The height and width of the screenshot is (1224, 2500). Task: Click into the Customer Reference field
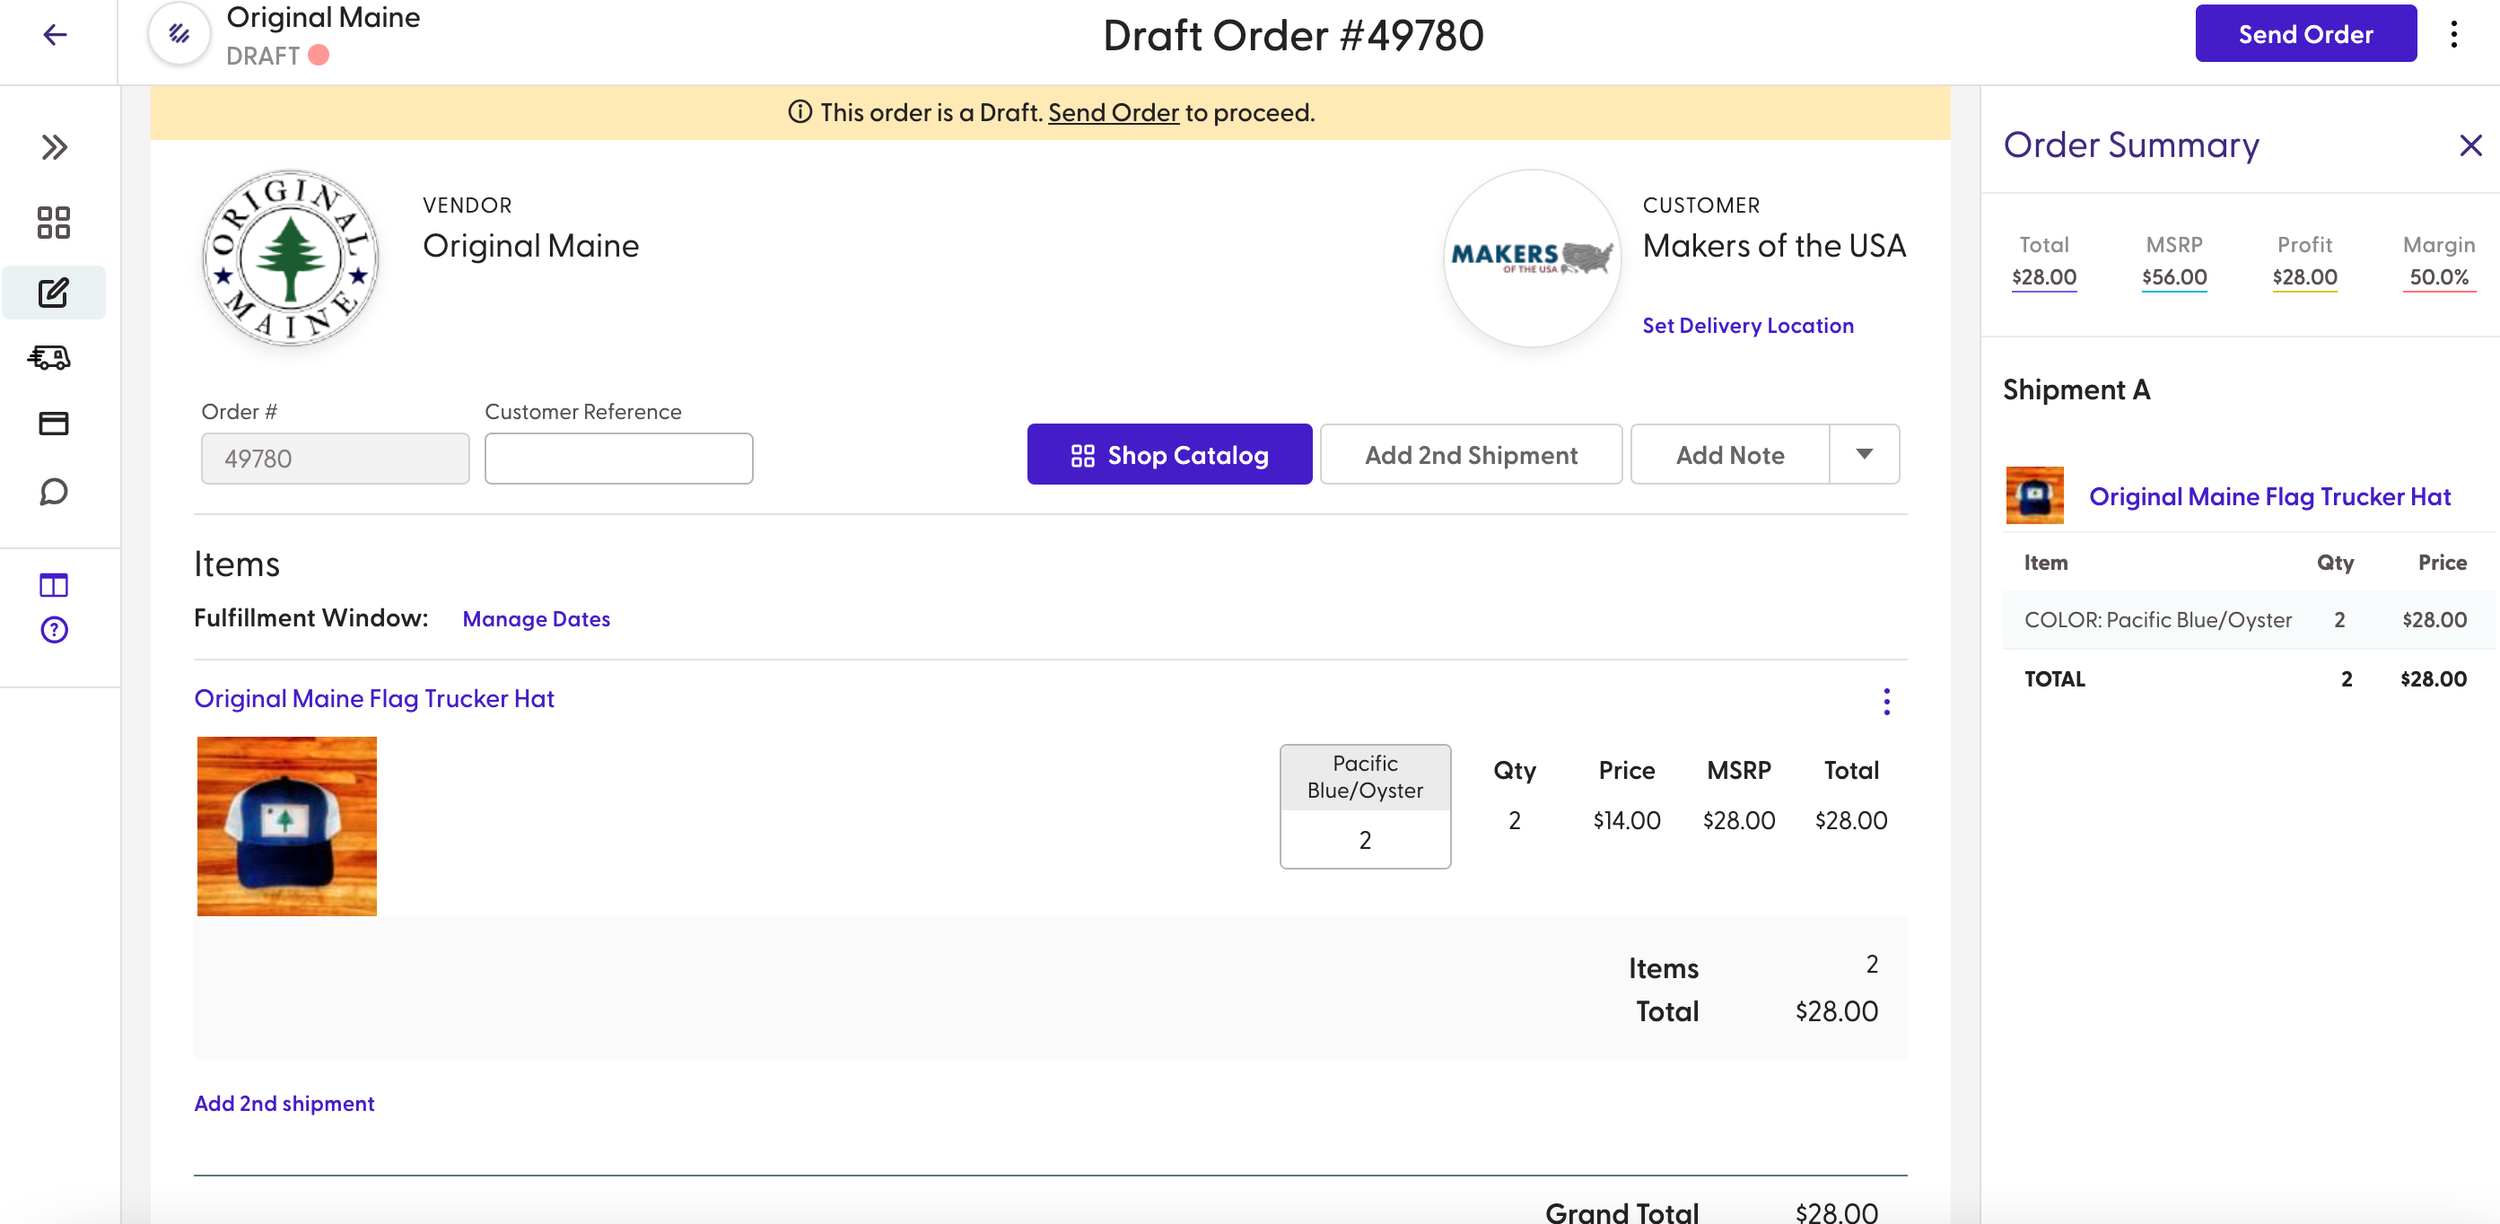point(618,459)
